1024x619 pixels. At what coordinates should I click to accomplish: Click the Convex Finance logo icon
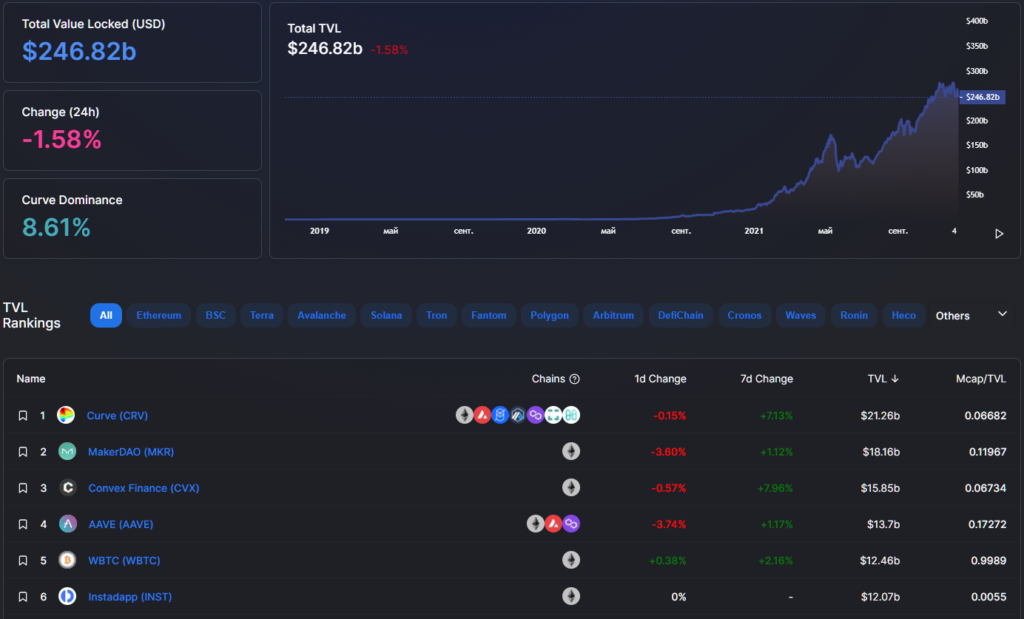click(67, 488)
